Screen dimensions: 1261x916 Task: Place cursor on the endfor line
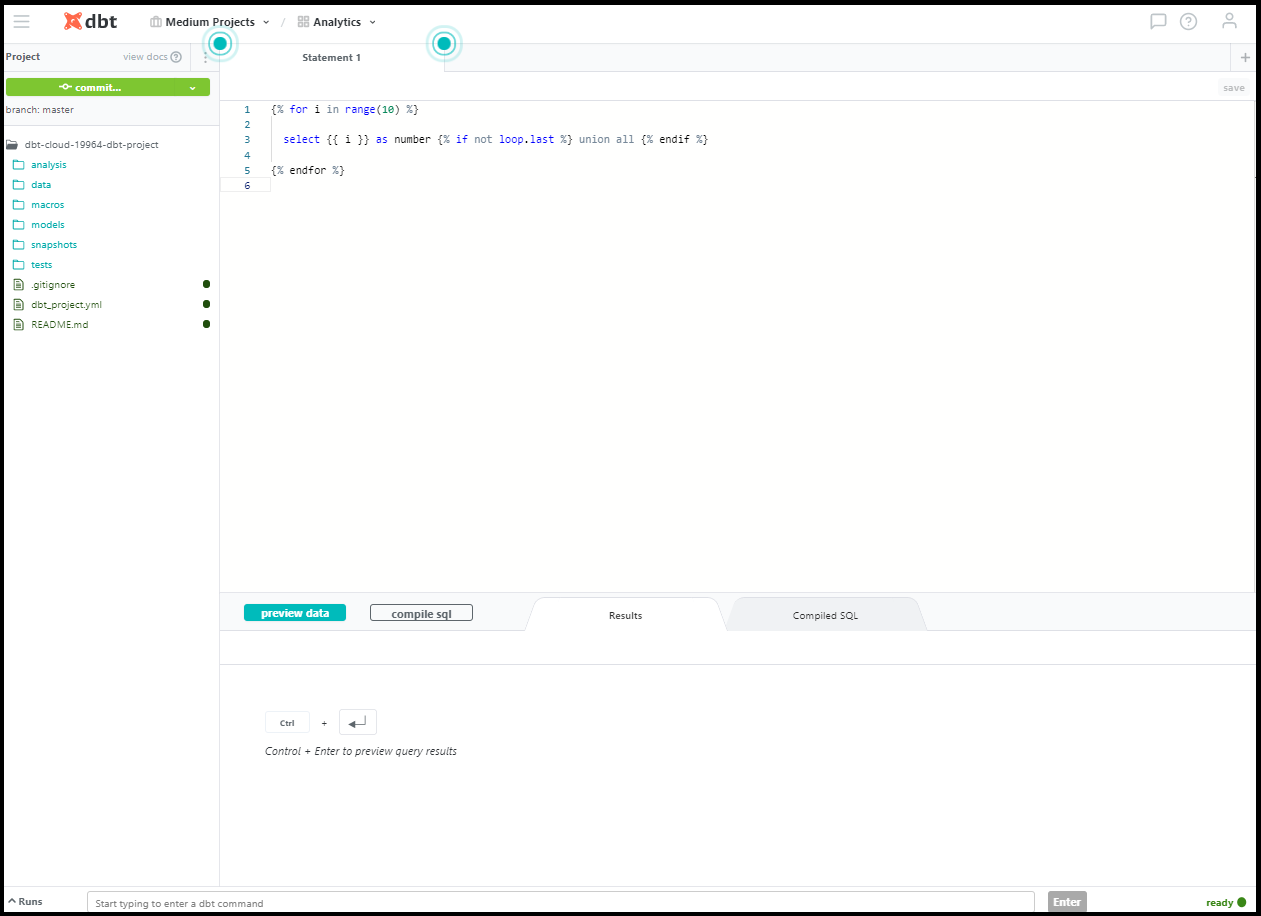(x=307, y=171)
